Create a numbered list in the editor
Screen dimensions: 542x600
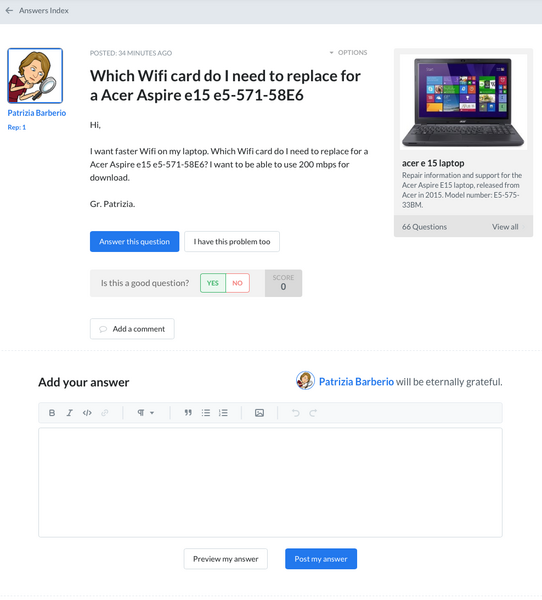pyautogui.click(x=223, y=412)
